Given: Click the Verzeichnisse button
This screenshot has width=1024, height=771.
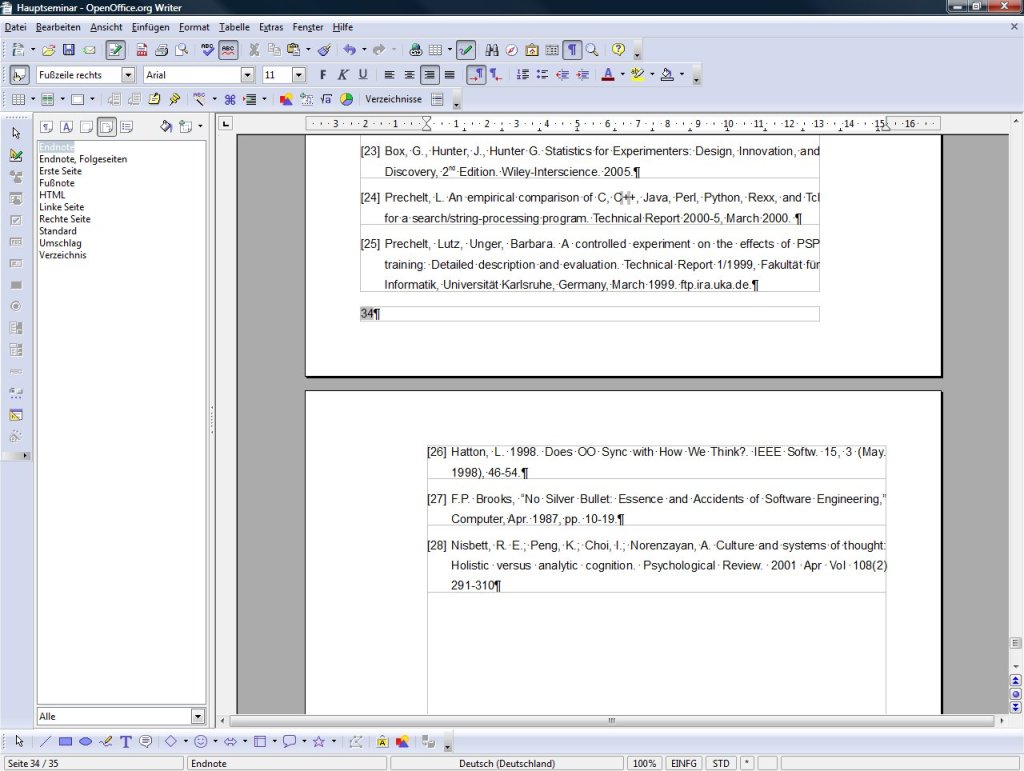Looking at the screenshot, I should (393, 99).
